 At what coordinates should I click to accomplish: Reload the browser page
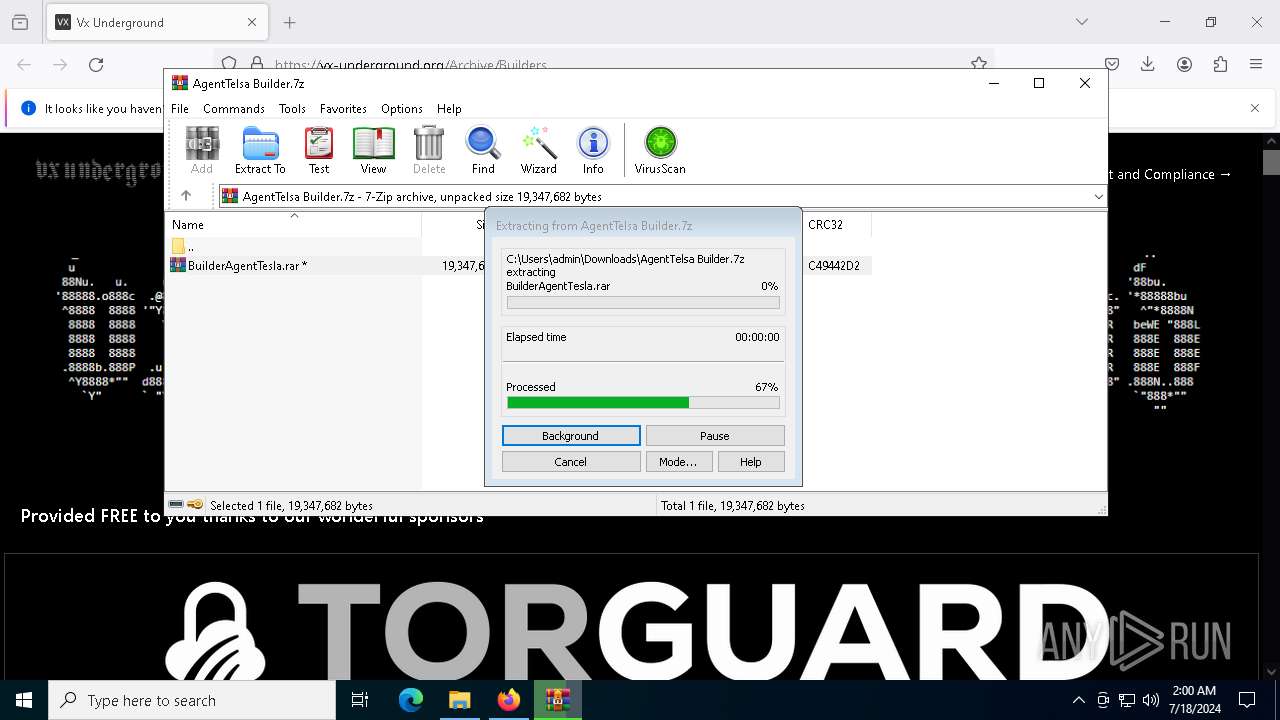(96, 65)
